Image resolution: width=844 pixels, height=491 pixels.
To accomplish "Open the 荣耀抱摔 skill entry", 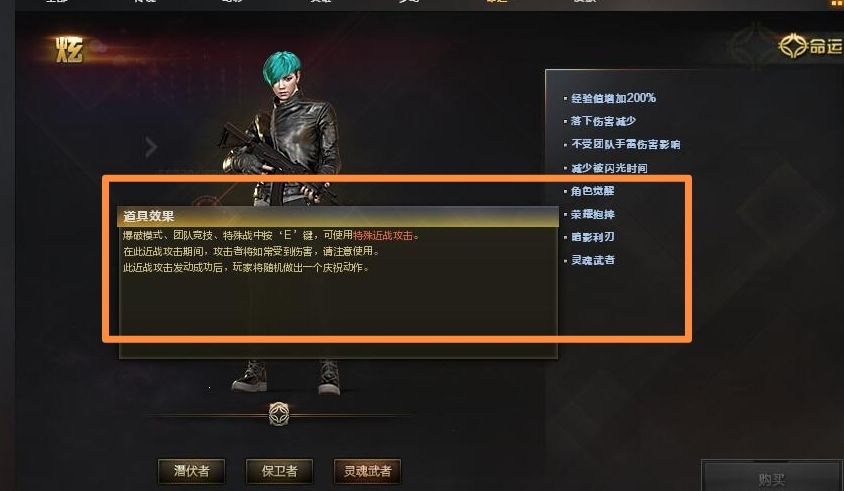I will pyautogui.click(x=592, y=214).
